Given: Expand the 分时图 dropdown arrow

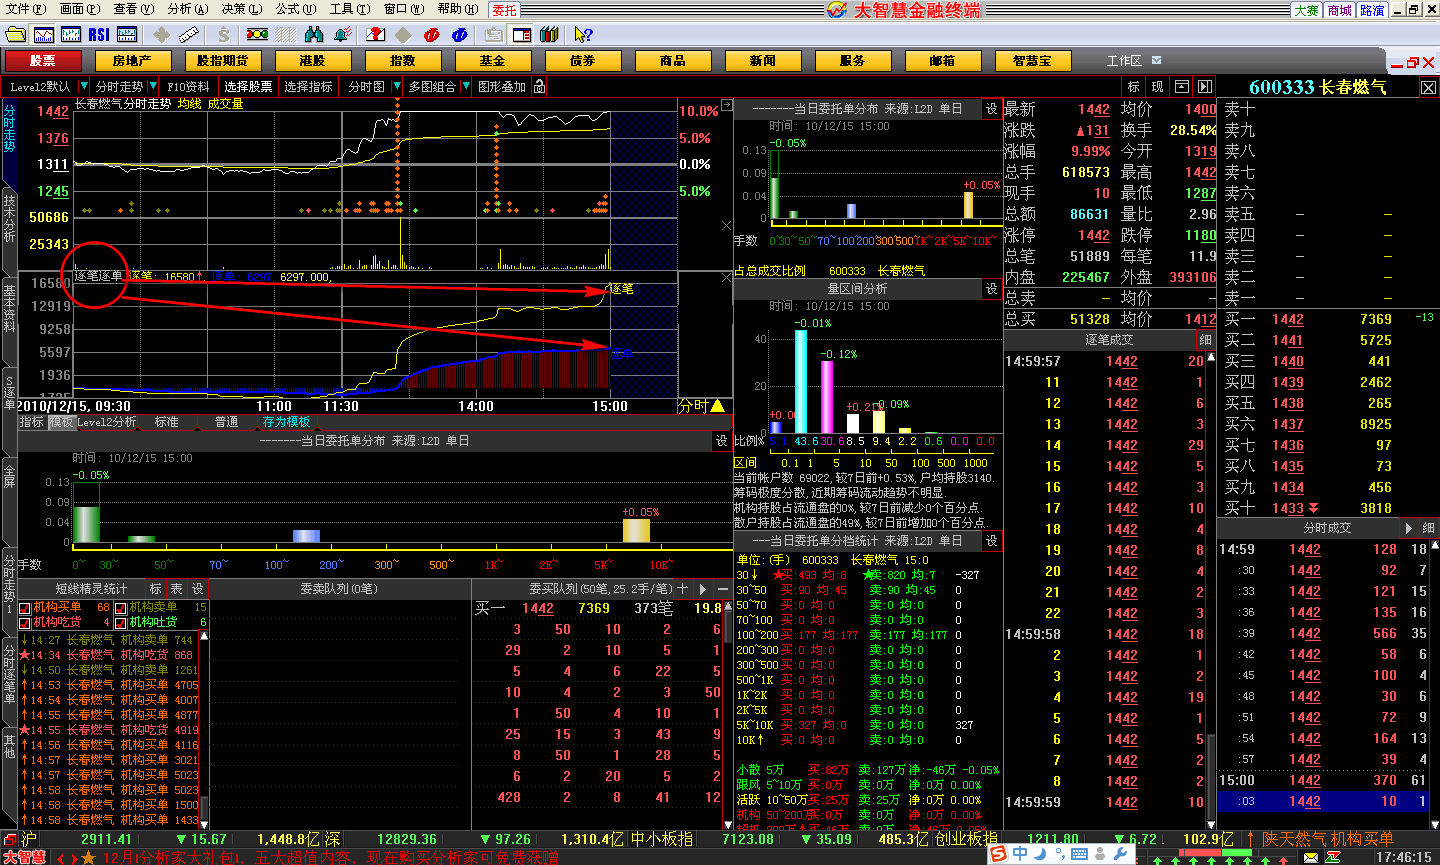Looking at the screenshot, I should click(397, 87).
